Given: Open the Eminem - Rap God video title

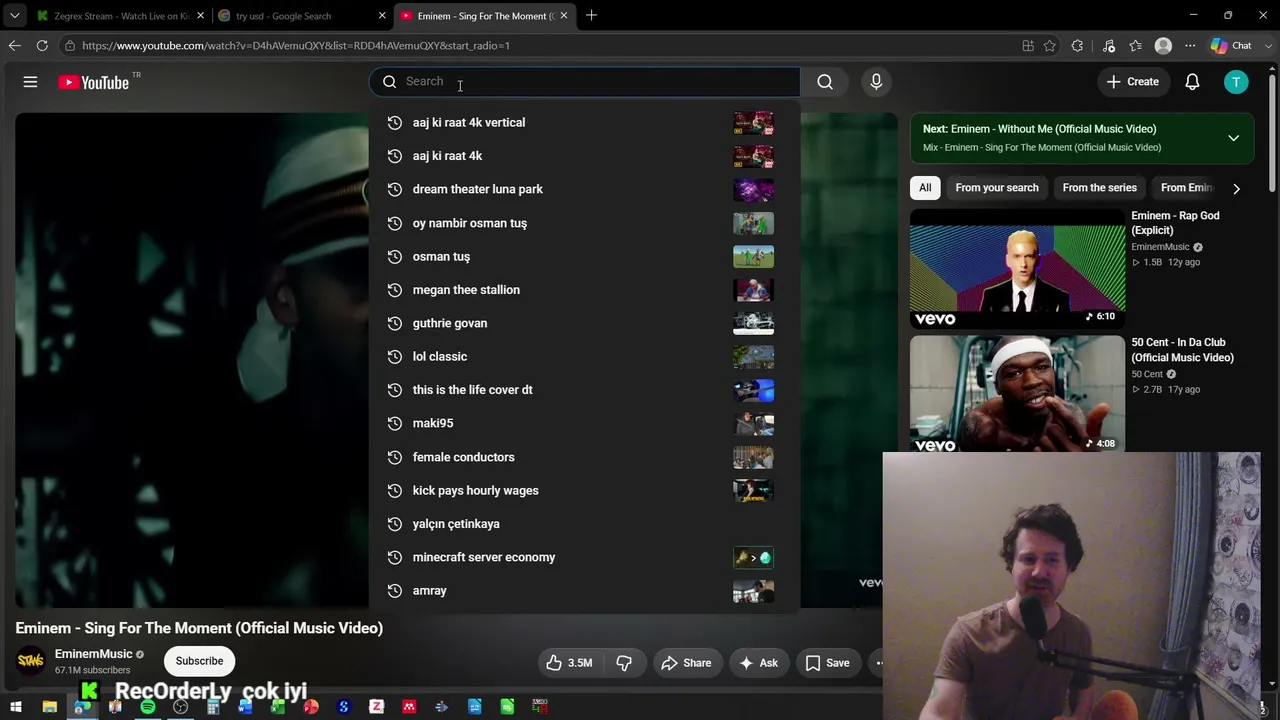Looking at the screenshot, I should [x=1175, y=223].
